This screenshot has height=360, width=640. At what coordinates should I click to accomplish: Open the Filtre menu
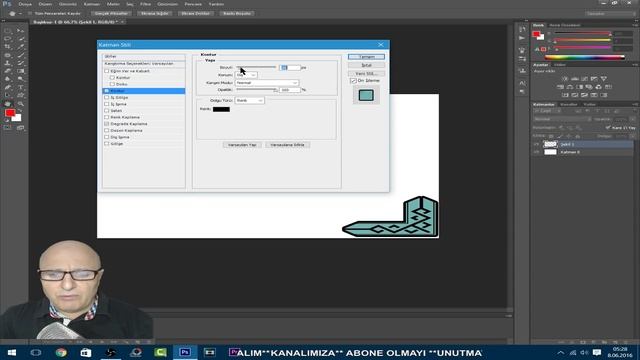pyautogui.click(x=146, y=4)
